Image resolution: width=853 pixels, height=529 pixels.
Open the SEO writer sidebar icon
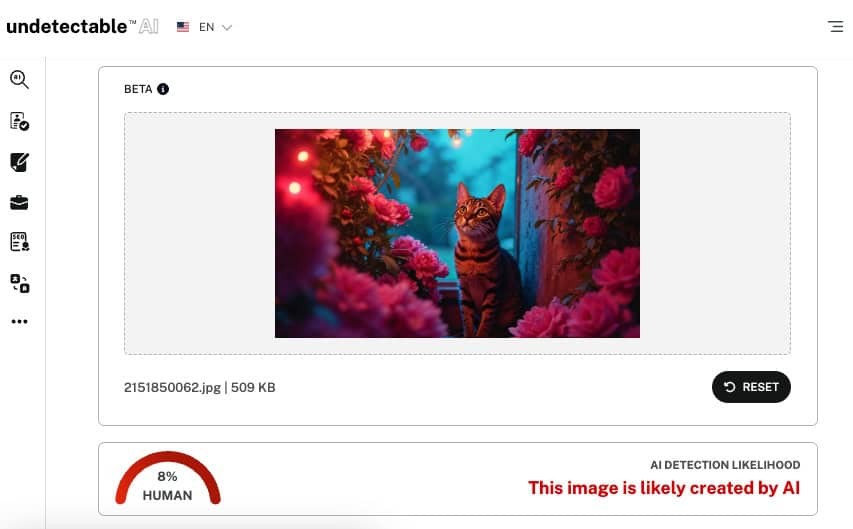19,242
